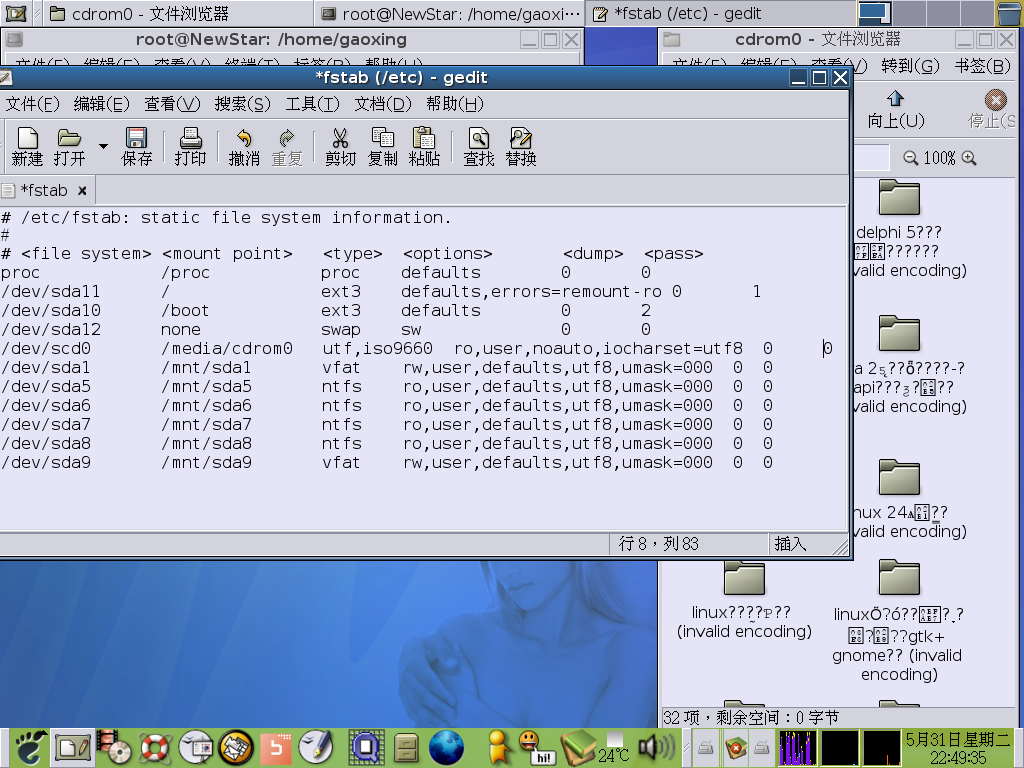The image size is (1024, 768).
Task: Open the Help (帮助) menu in gedit
Action: [x=455, y=104]
